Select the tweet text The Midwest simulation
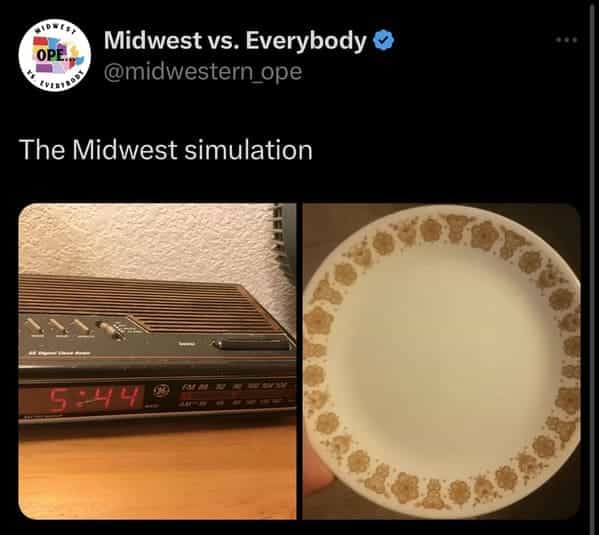The width and height of the screenshot is (599, 535). (165, 149)
